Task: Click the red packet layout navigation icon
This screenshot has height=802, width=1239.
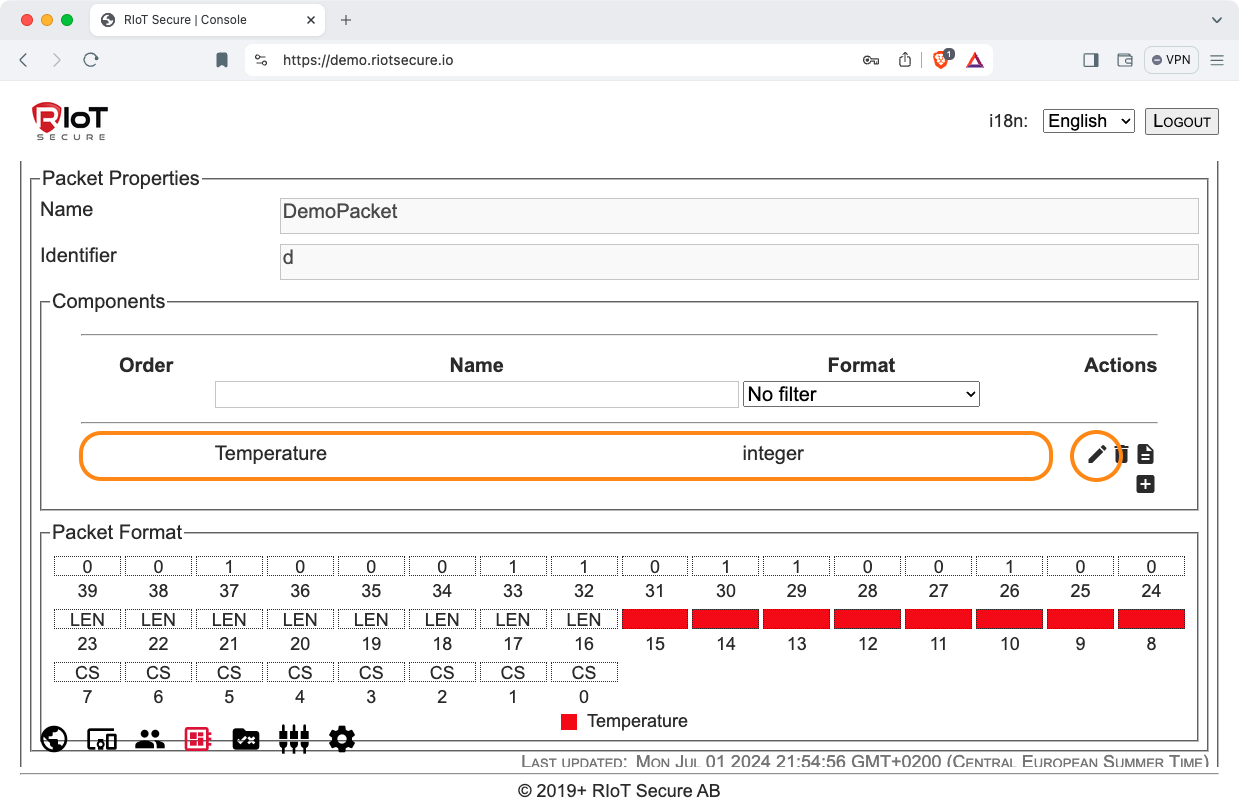Action: pyautogui.click(x=198, y=739)
